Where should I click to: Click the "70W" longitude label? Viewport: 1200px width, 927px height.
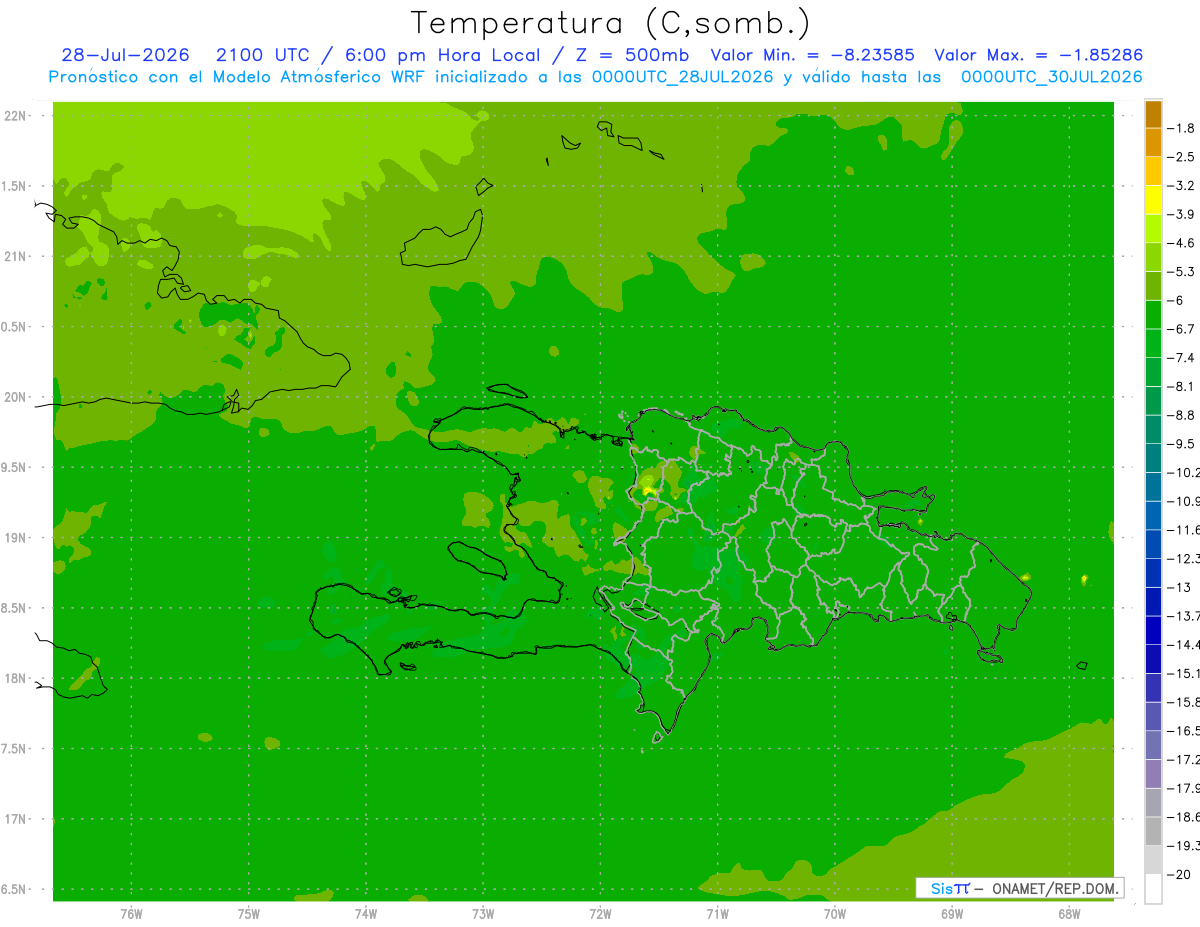point(834,913)
